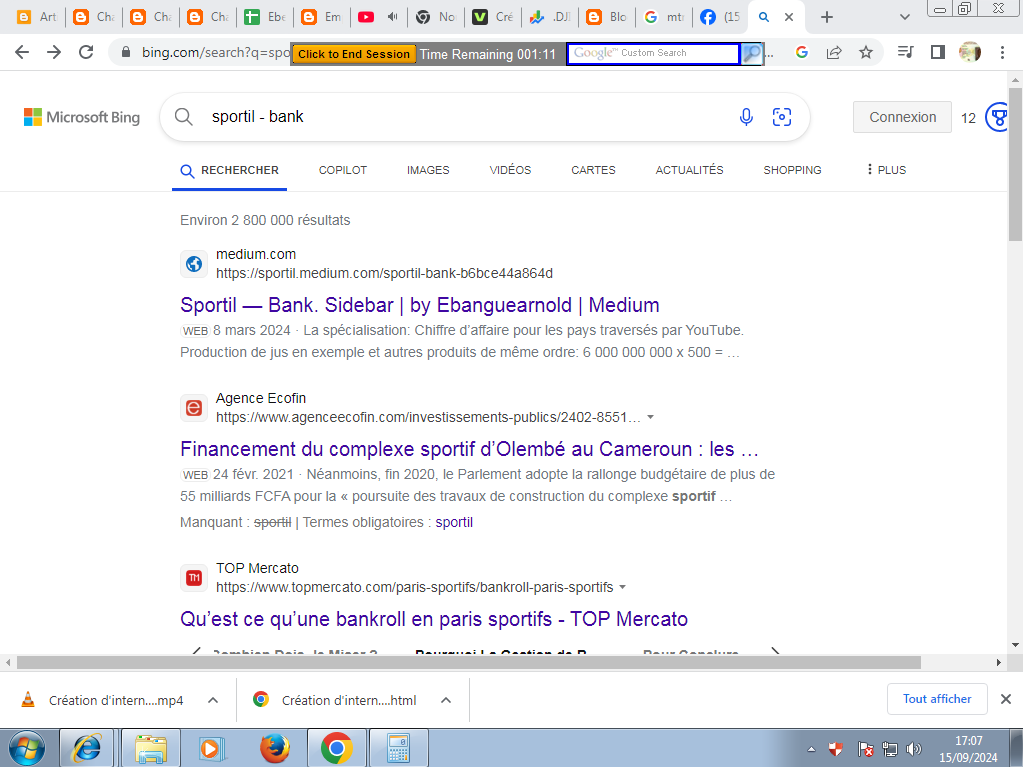
Task: Expand the PLUS menu
Action: point(886,170)
